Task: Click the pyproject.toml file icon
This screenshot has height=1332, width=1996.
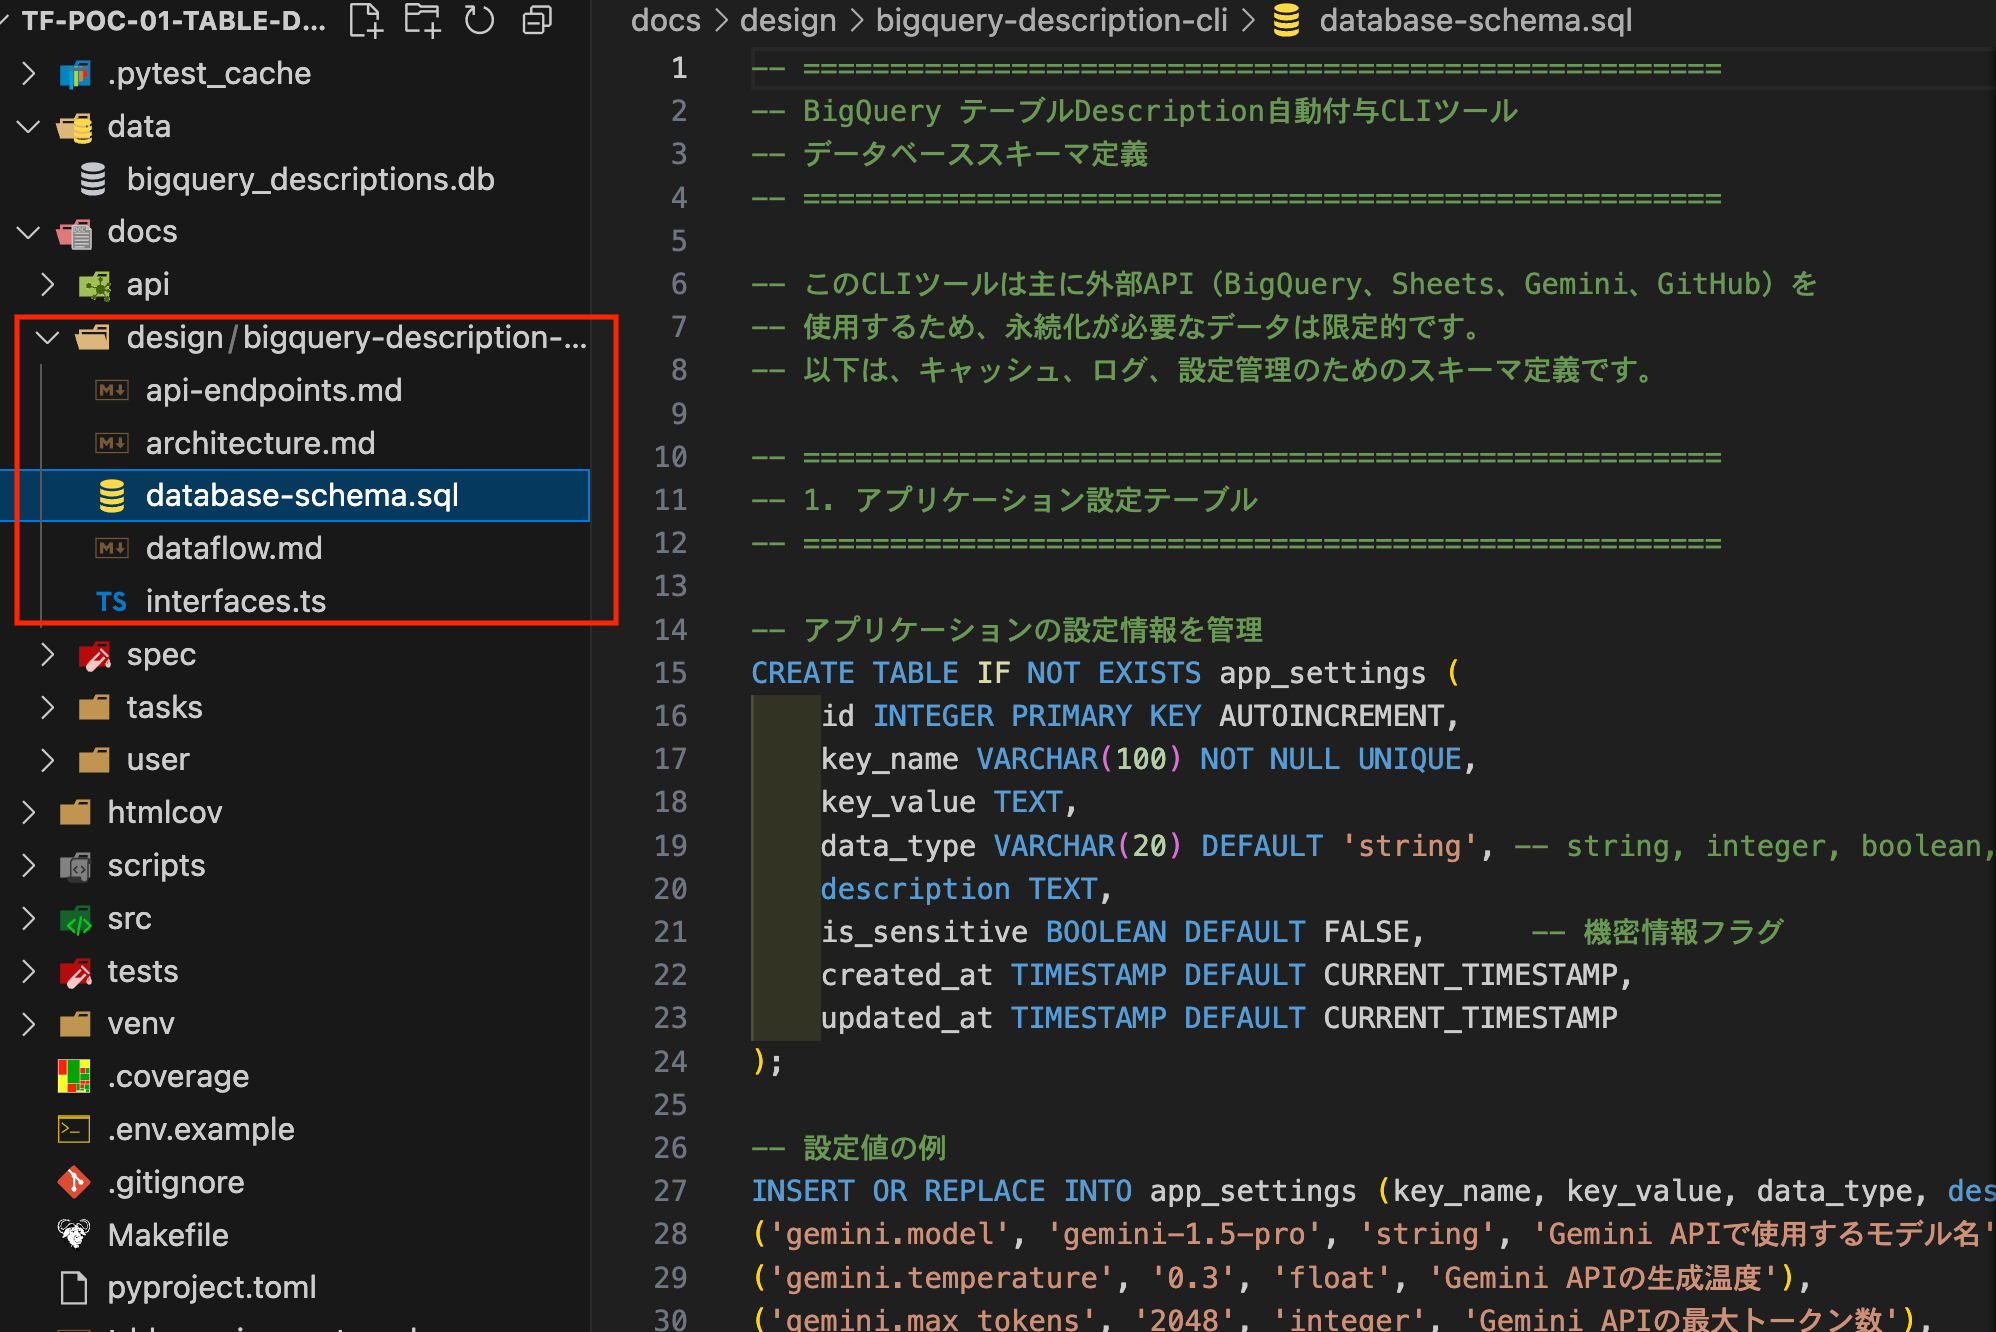Action: coord(74,1288)
